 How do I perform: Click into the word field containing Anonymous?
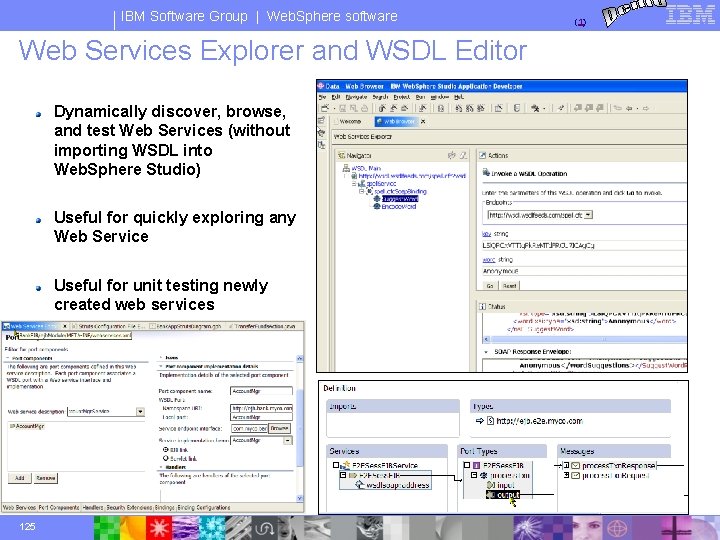[x=583, y=271]
